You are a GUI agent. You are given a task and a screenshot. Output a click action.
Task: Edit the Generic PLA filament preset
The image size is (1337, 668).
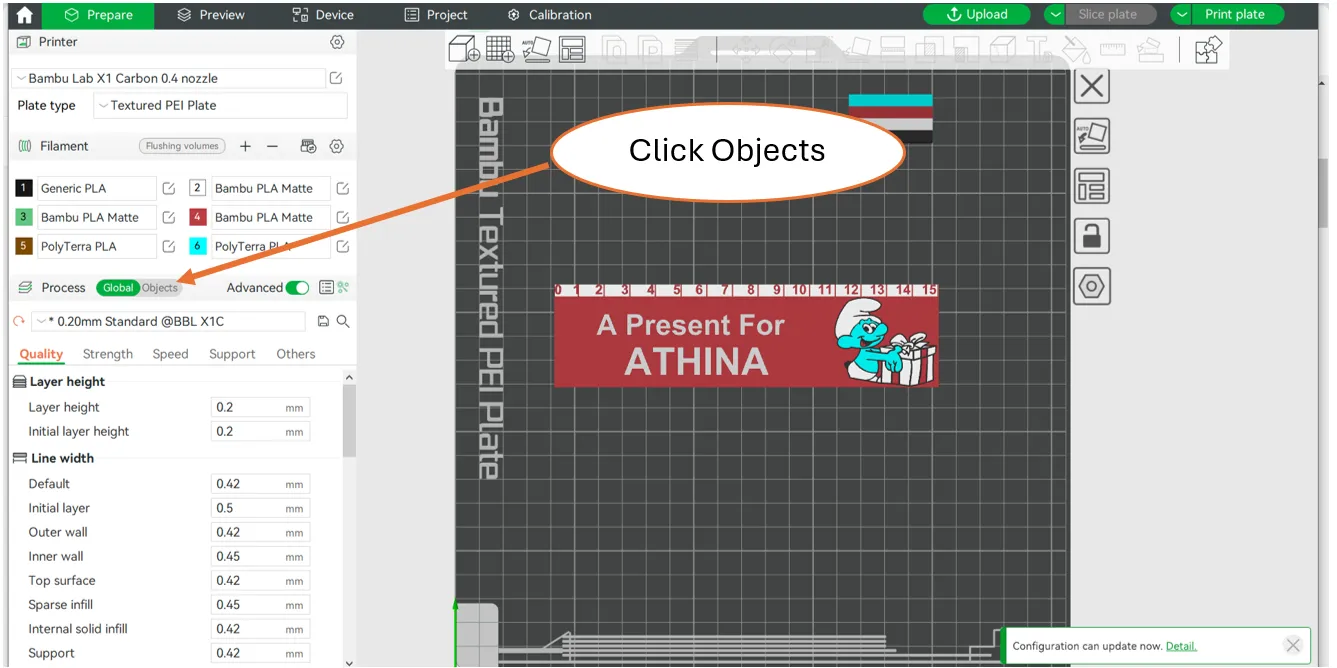click(169, 188)
